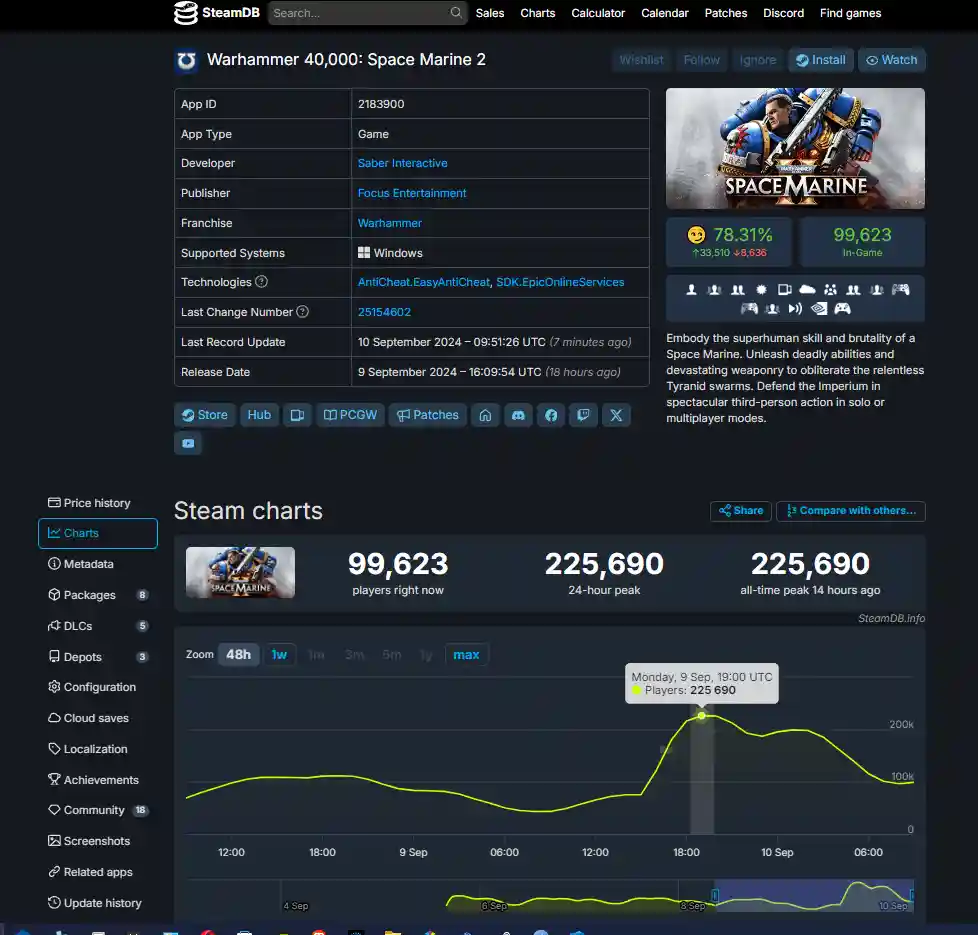
Task: Click the Technologies help question icon
Action: (261, 282)
